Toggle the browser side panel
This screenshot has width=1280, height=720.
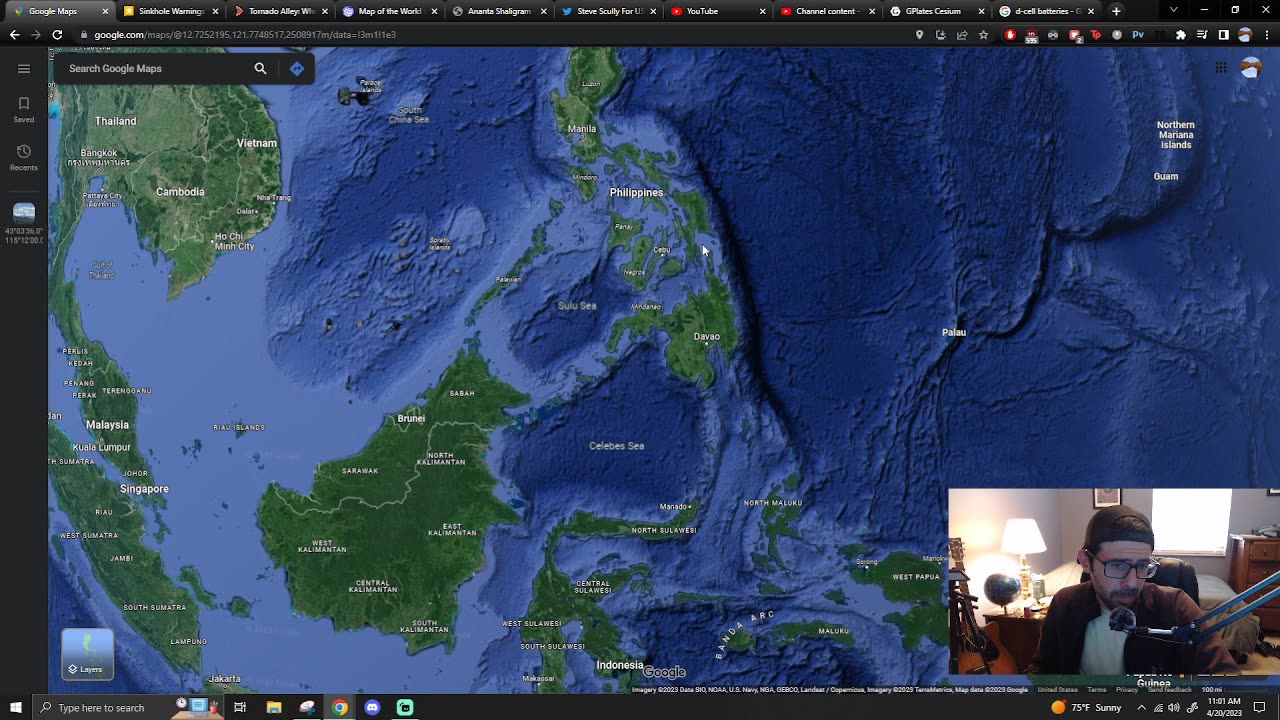pos(1223,35)
